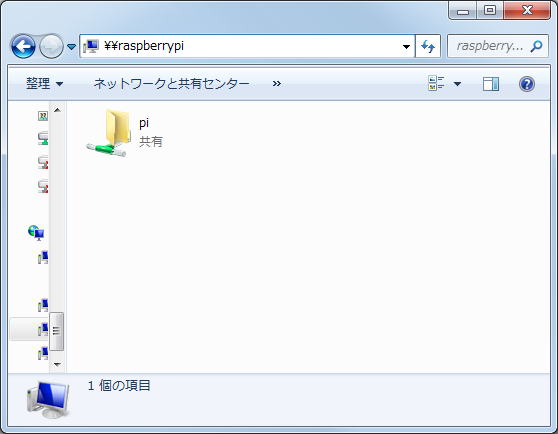Select the highlighted computer in navigation pane

29,329
